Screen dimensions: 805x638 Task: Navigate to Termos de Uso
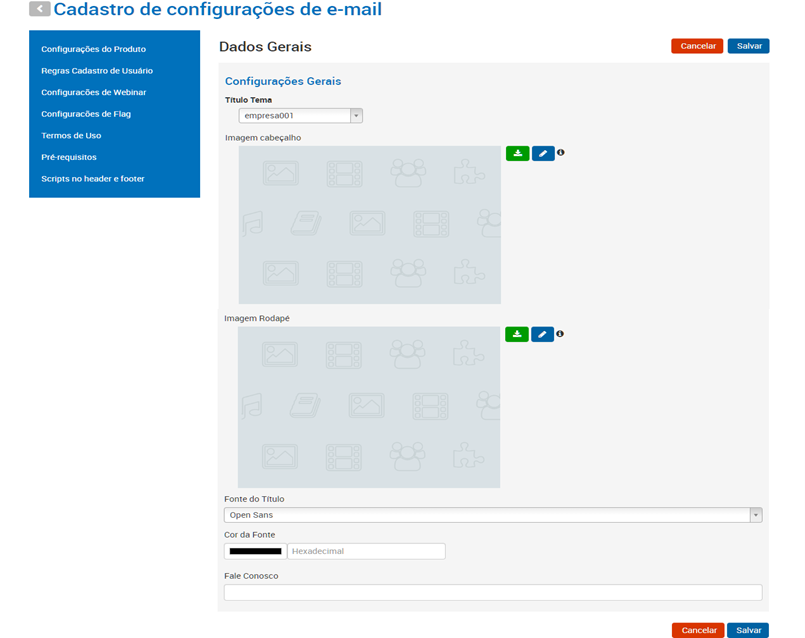point(71,136)
